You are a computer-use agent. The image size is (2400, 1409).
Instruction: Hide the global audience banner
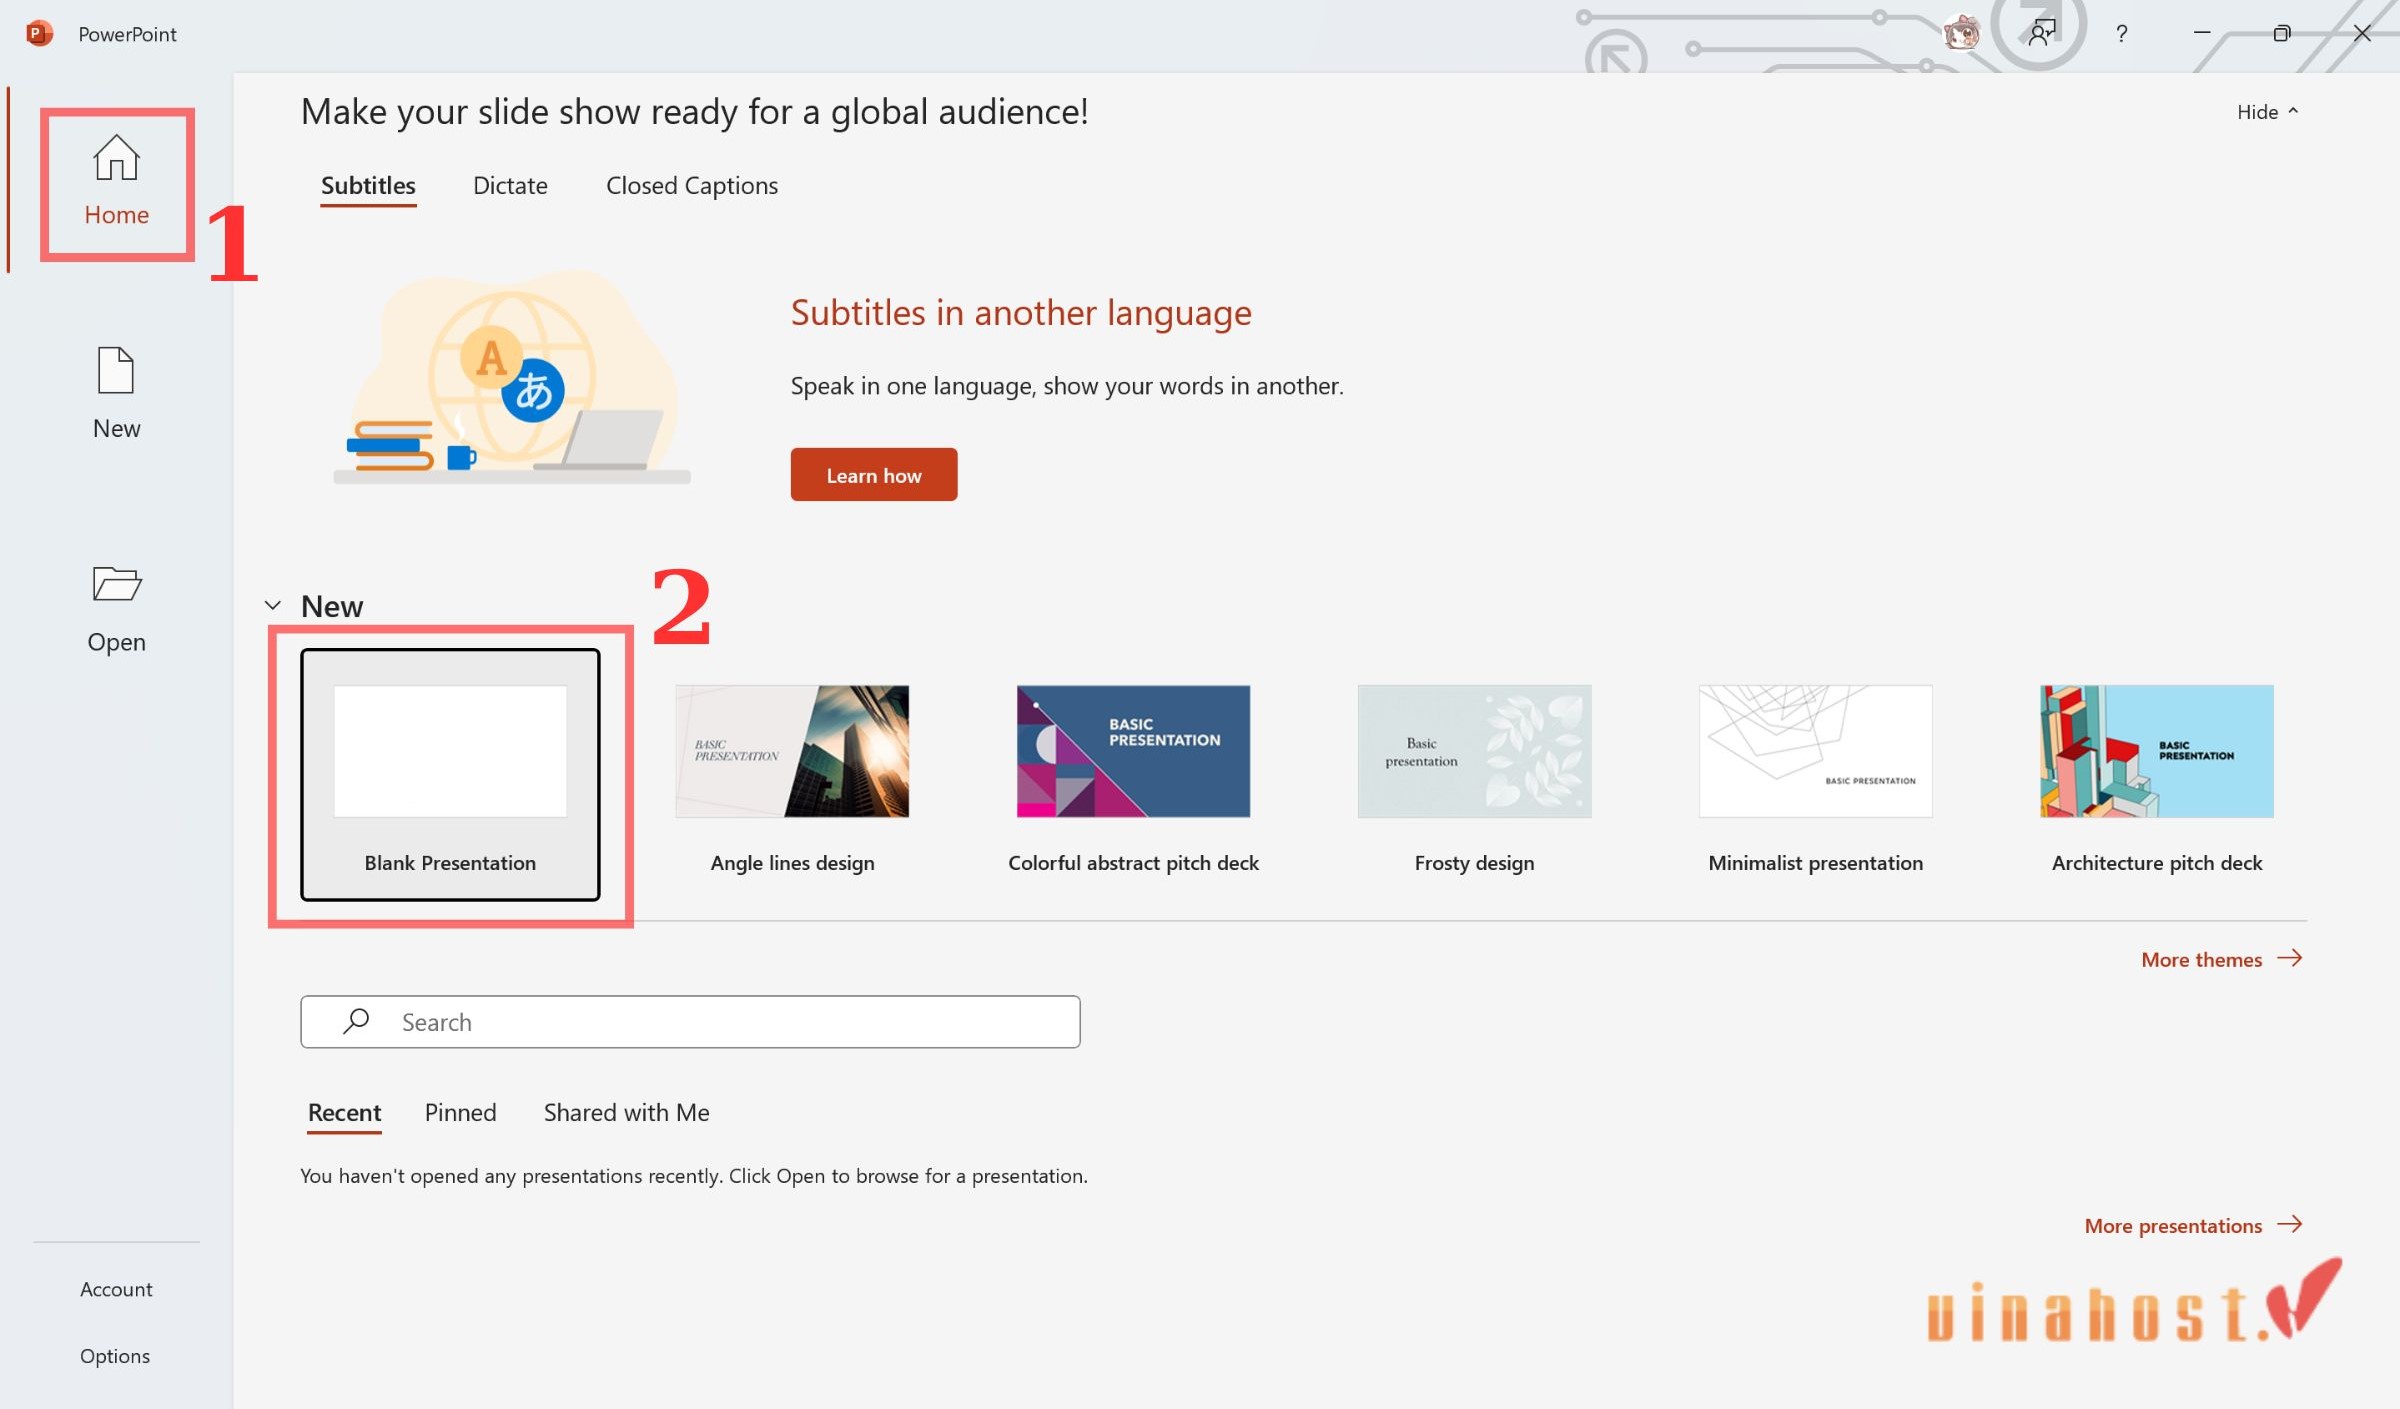(x=2267, y=111)
